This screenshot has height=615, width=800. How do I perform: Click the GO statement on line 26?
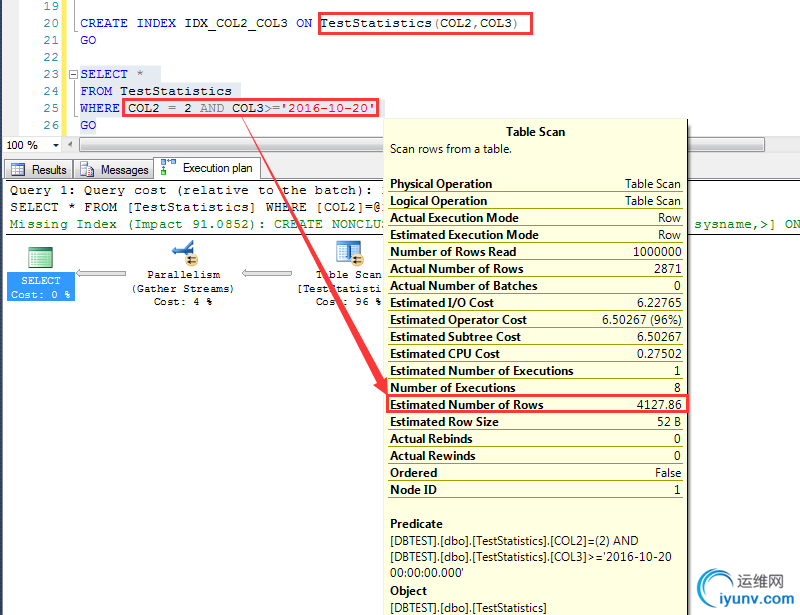88,125
